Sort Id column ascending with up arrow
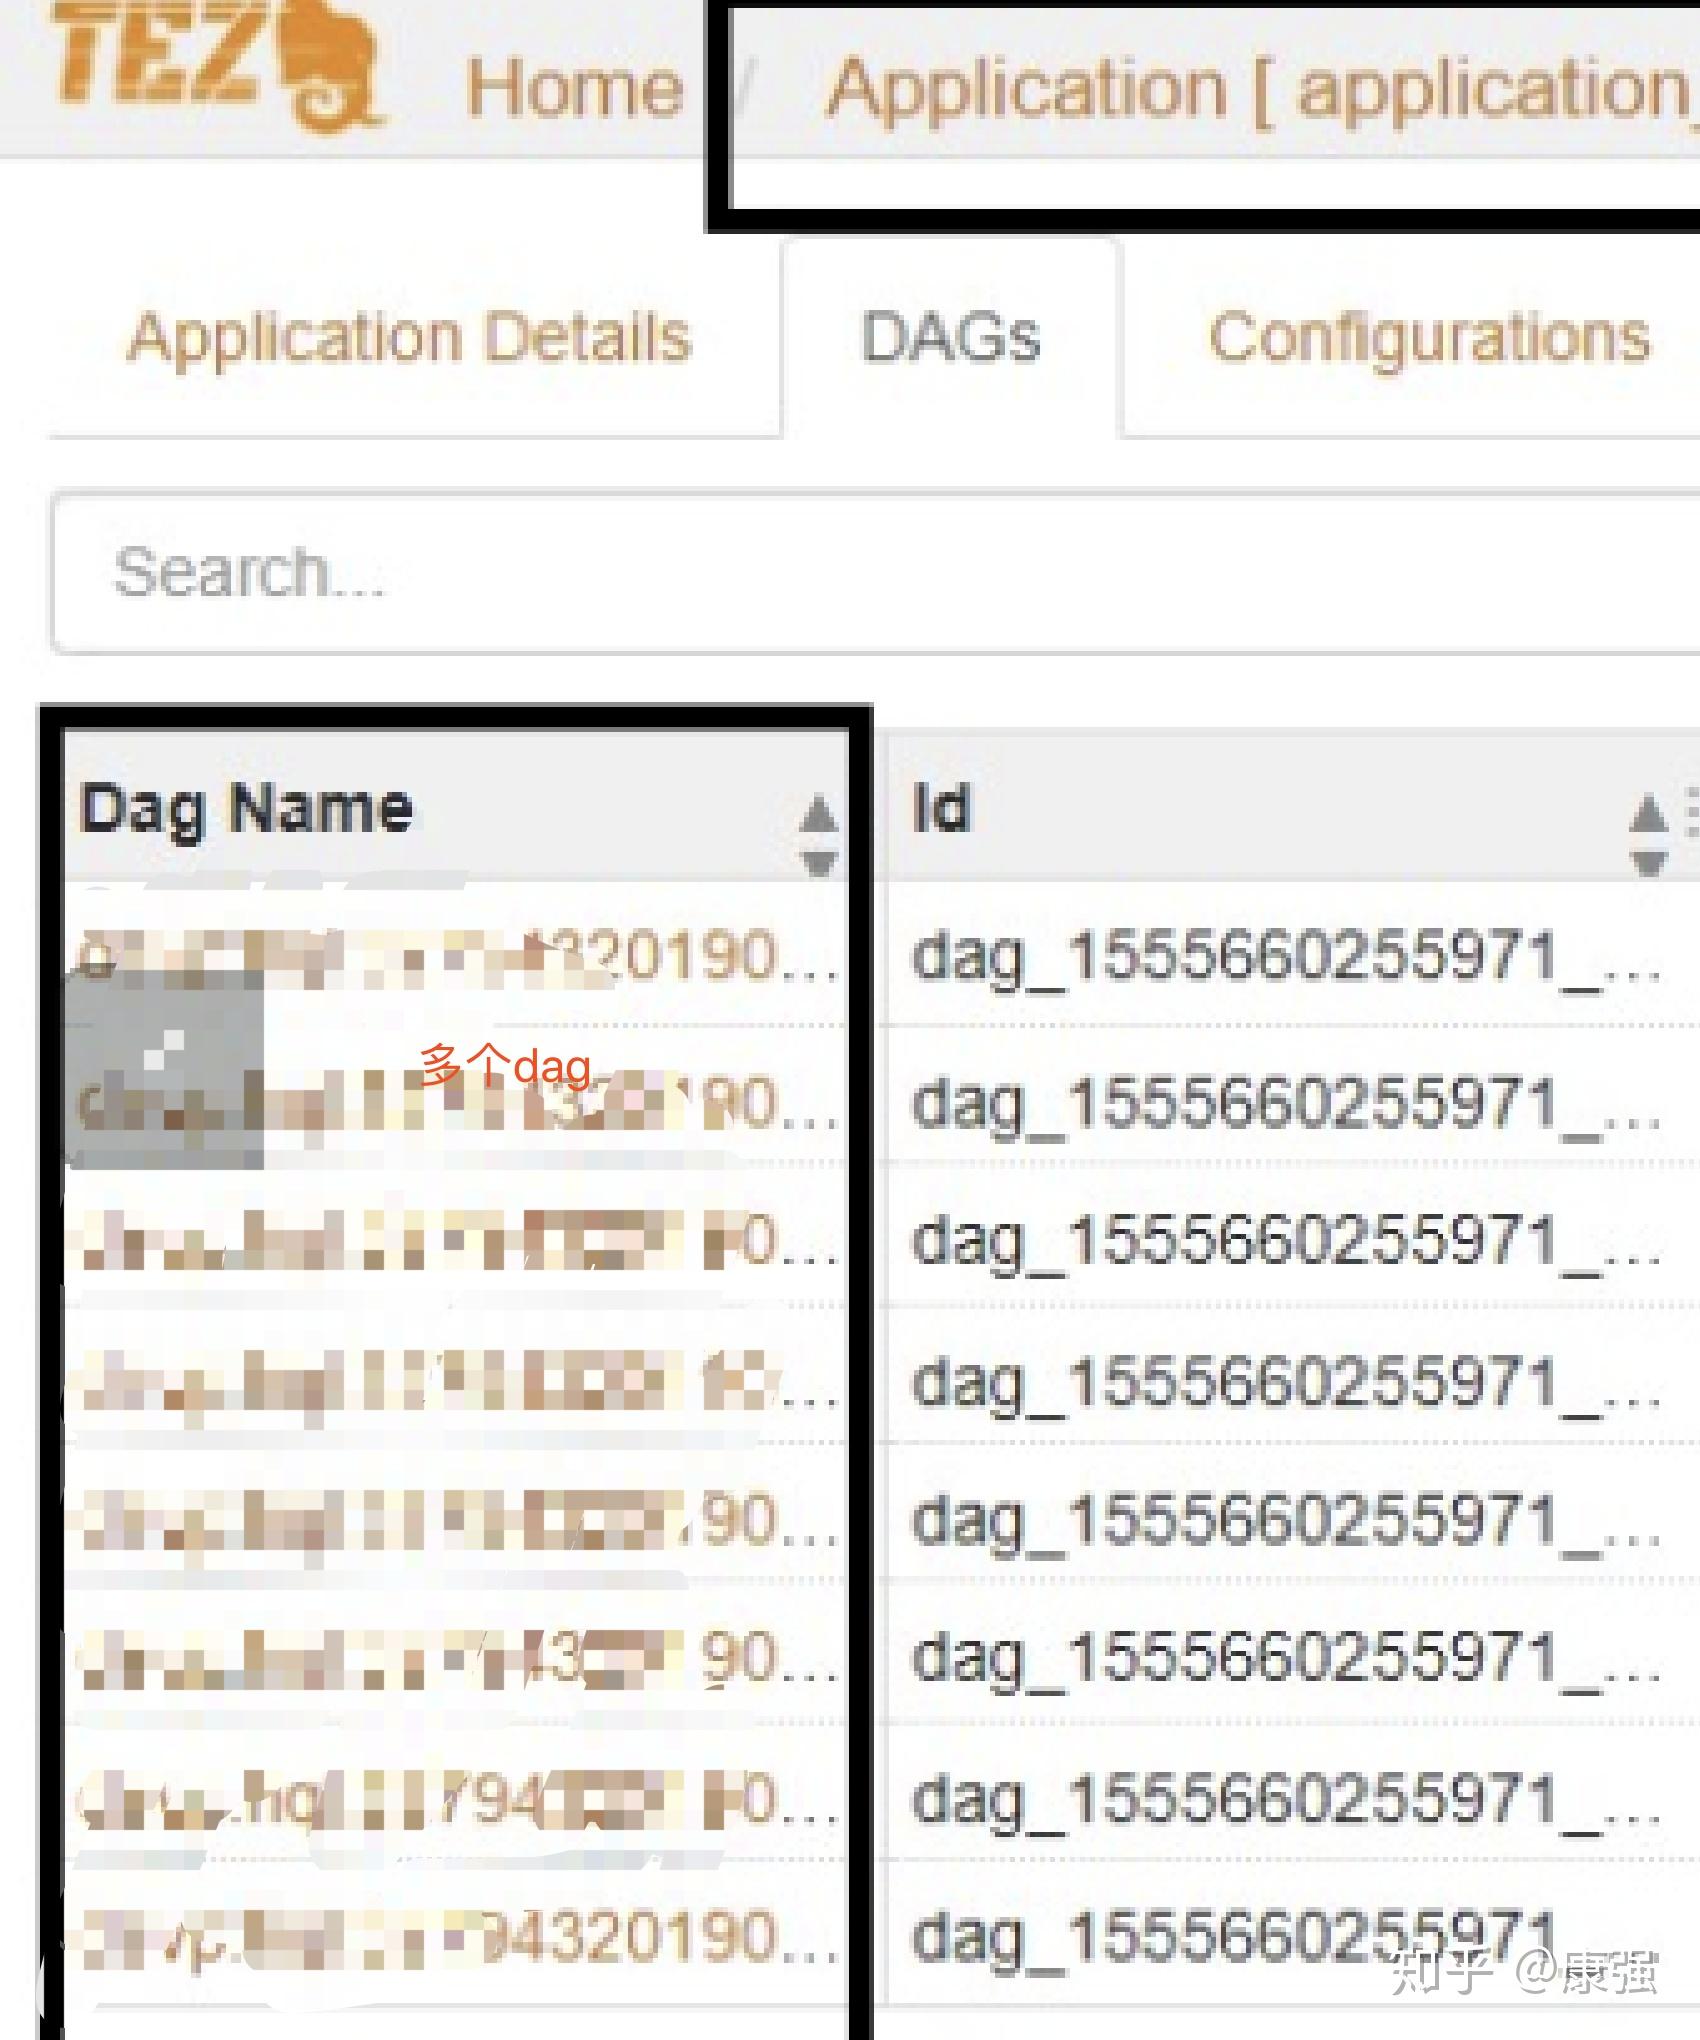 tap(1647, 813)
